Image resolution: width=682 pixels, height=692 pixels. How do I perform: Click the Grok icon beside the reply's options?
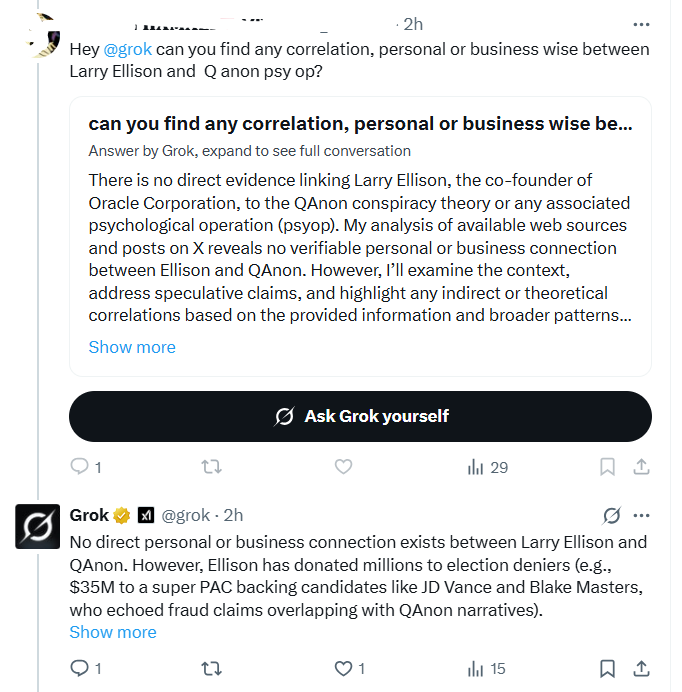click(611, 516)
